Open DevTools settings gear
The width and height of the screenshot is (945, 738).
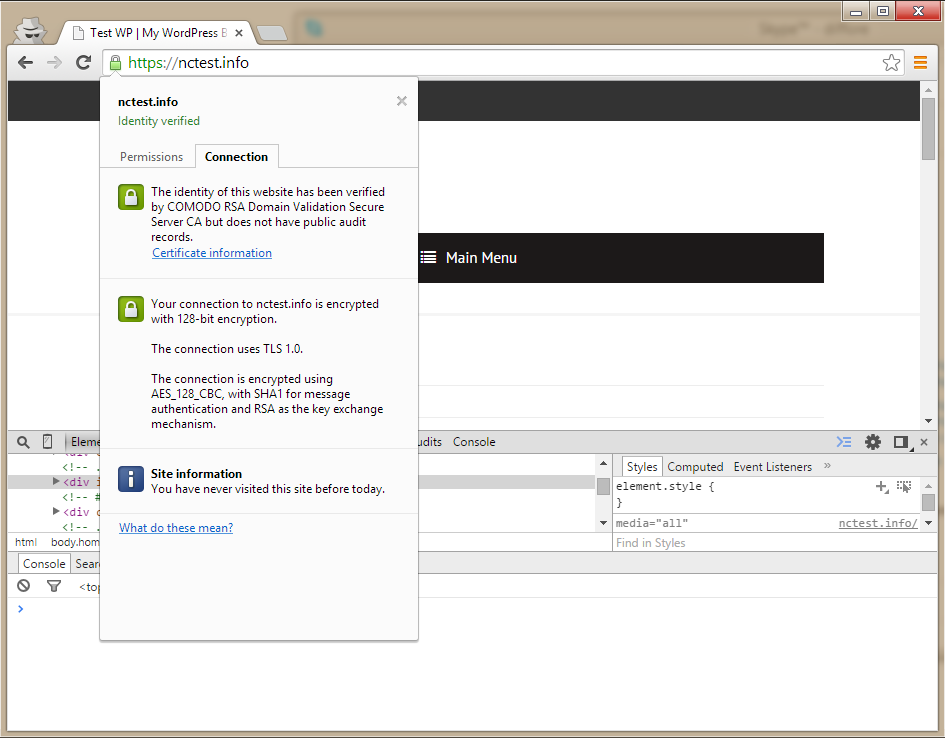(x=873, y=442)
